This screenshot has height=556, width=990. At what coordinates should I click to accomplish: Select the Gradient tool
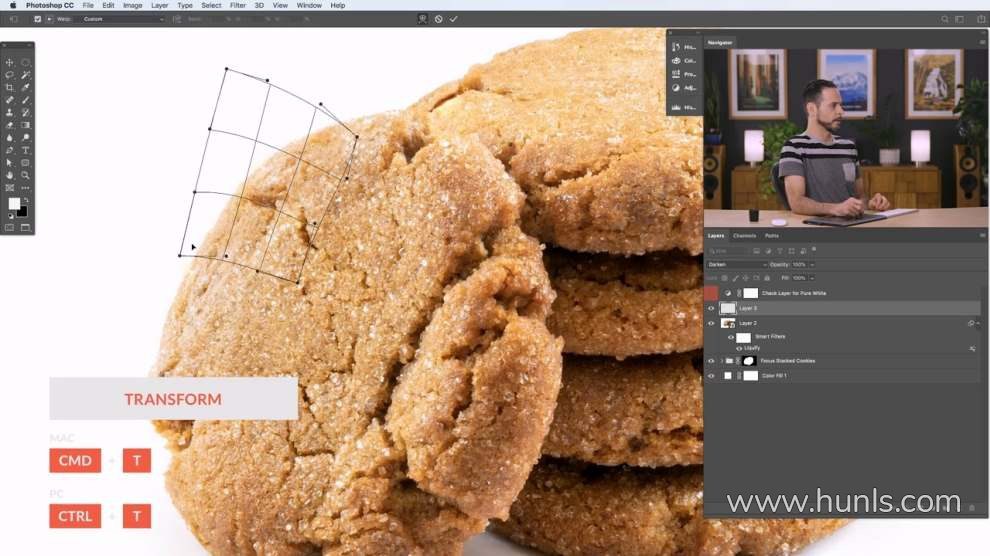(x=25, y=125)
